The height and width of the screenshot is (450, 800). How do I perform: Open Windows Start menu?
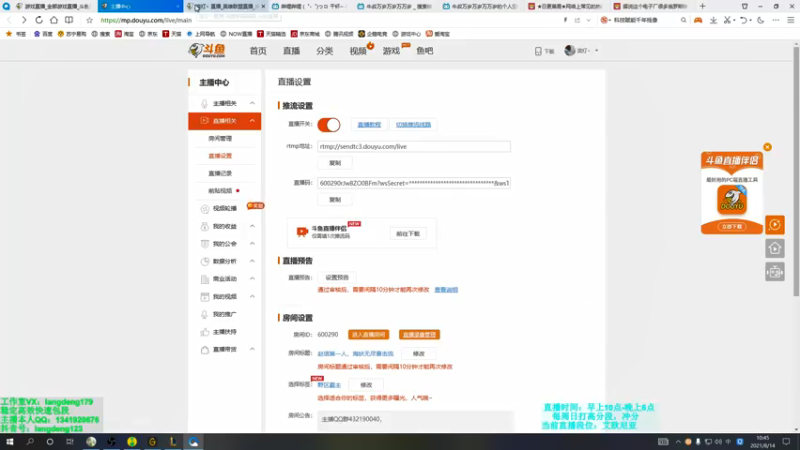click(10, 442)
